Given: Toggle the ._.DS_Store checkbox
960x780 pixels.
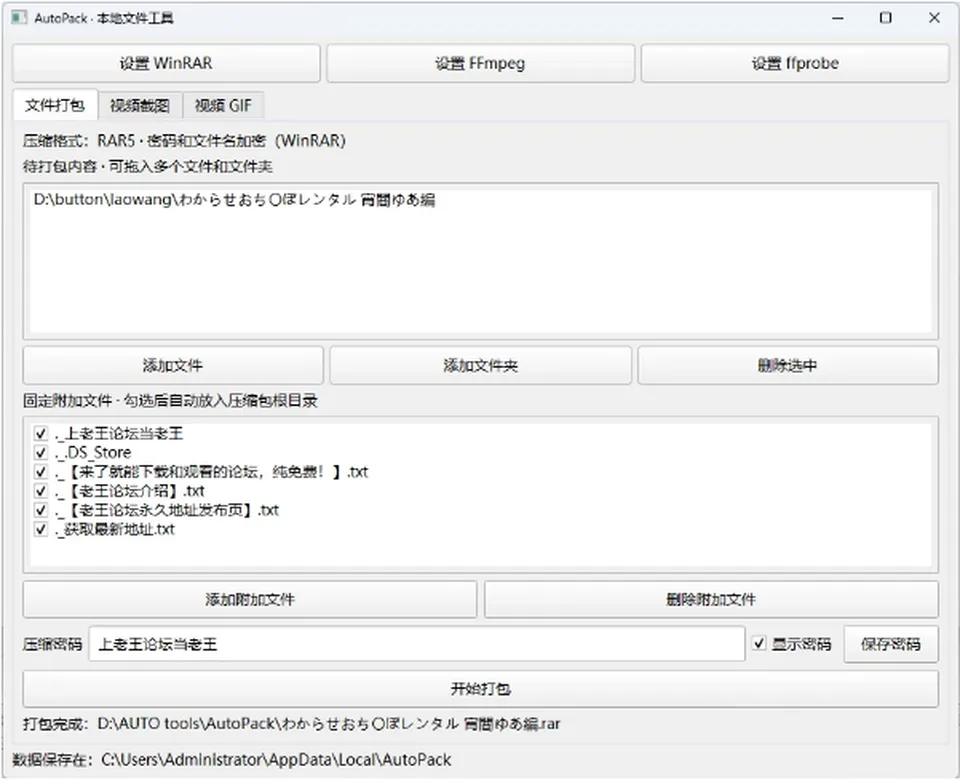Looking at the screenshot, I should pyautogui.click(x=41, y=452).
